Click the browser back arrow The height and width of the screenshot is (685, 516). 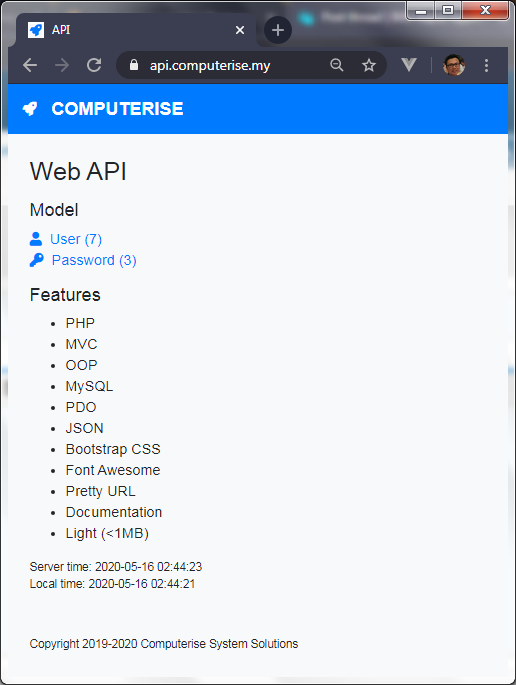[30, 66]
